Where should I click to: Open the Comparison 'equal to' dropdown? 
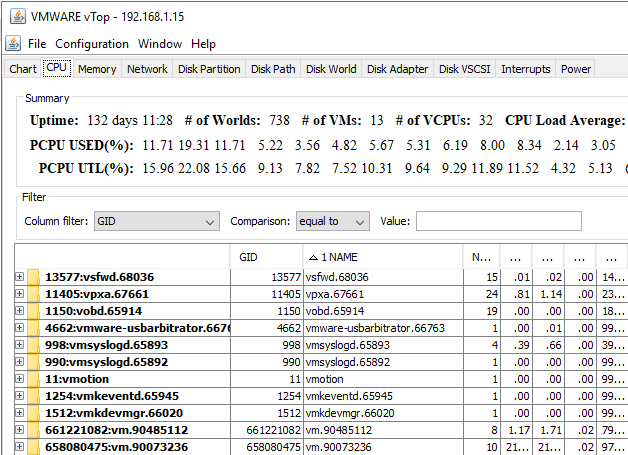332,221
